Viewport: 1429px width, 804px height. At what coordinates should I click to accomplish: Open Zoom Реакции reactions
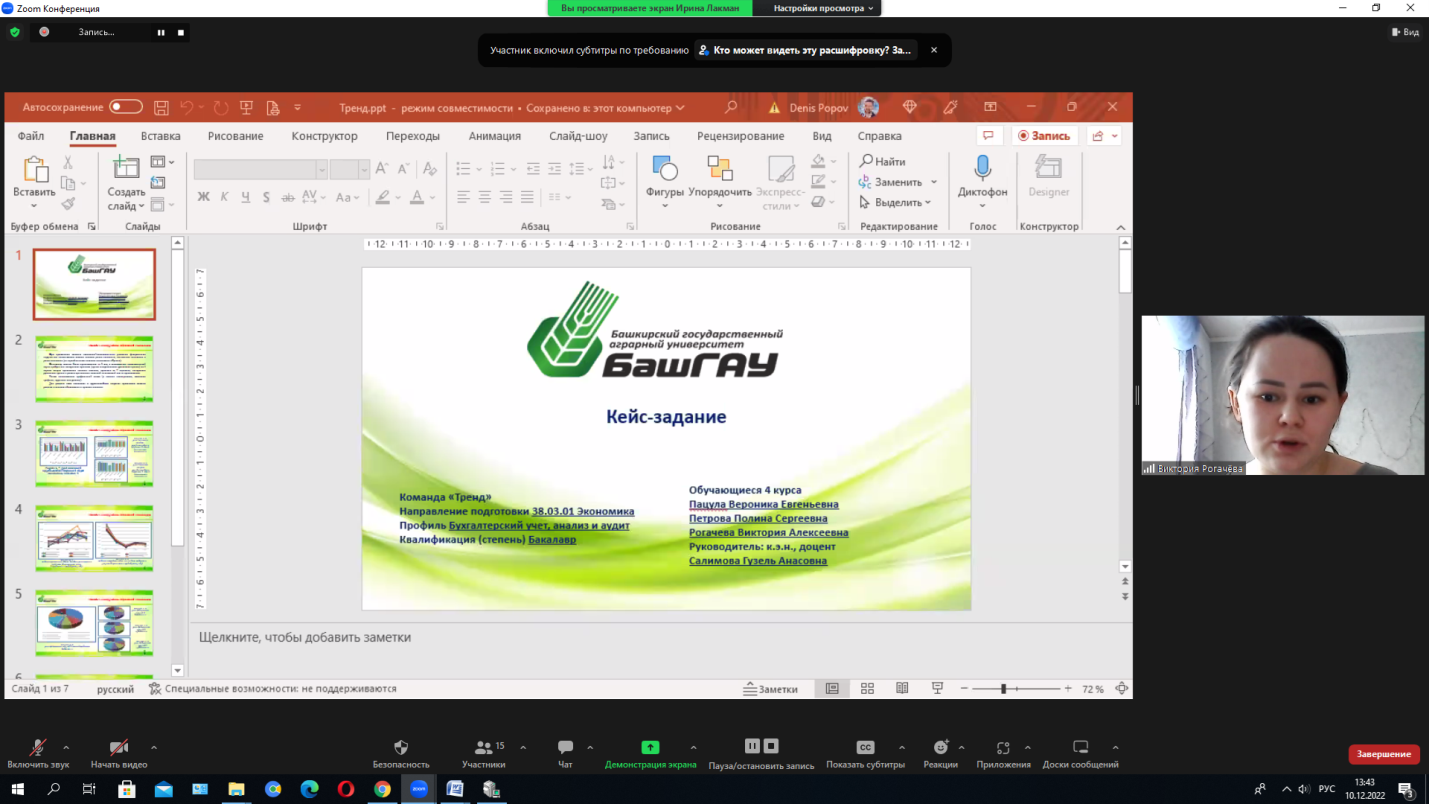click(x=940, y=754)
